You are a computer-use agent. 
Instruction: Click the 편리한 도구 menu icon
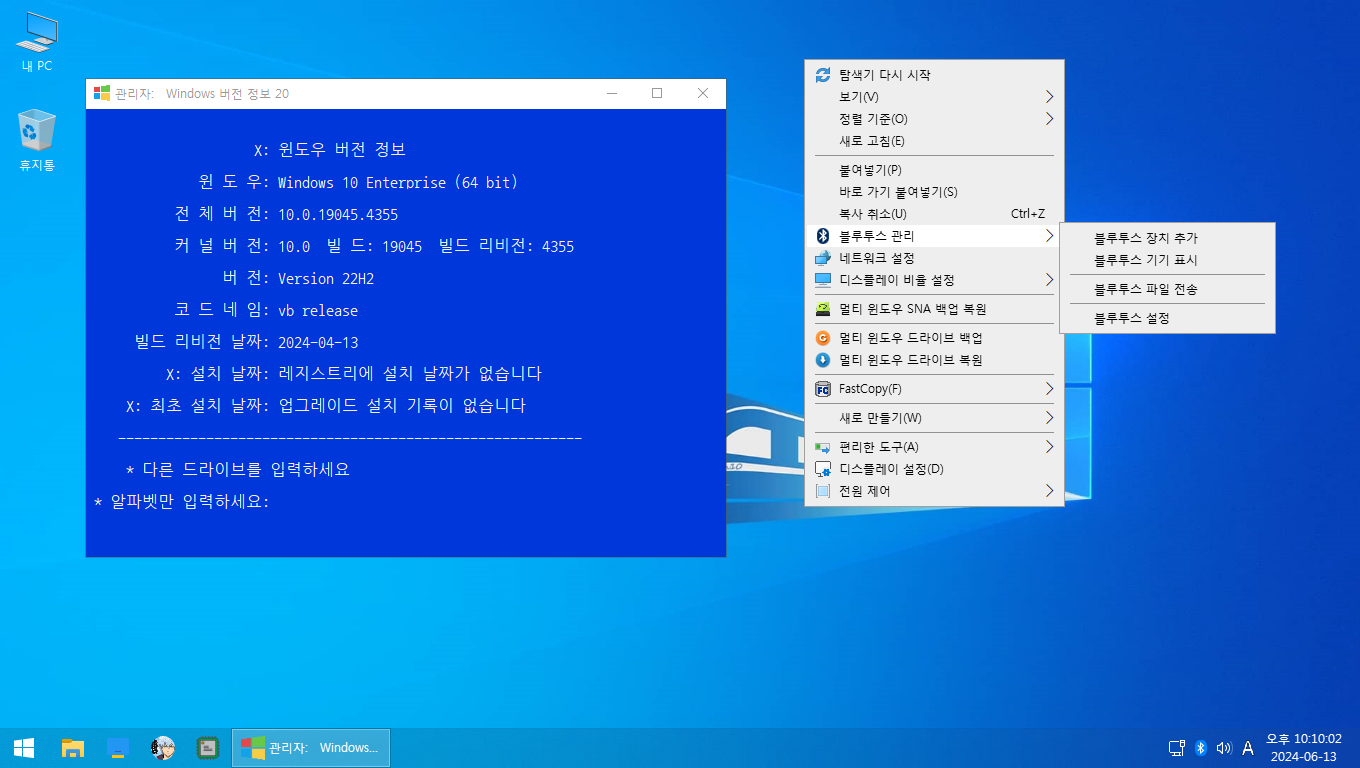point(823,447)
